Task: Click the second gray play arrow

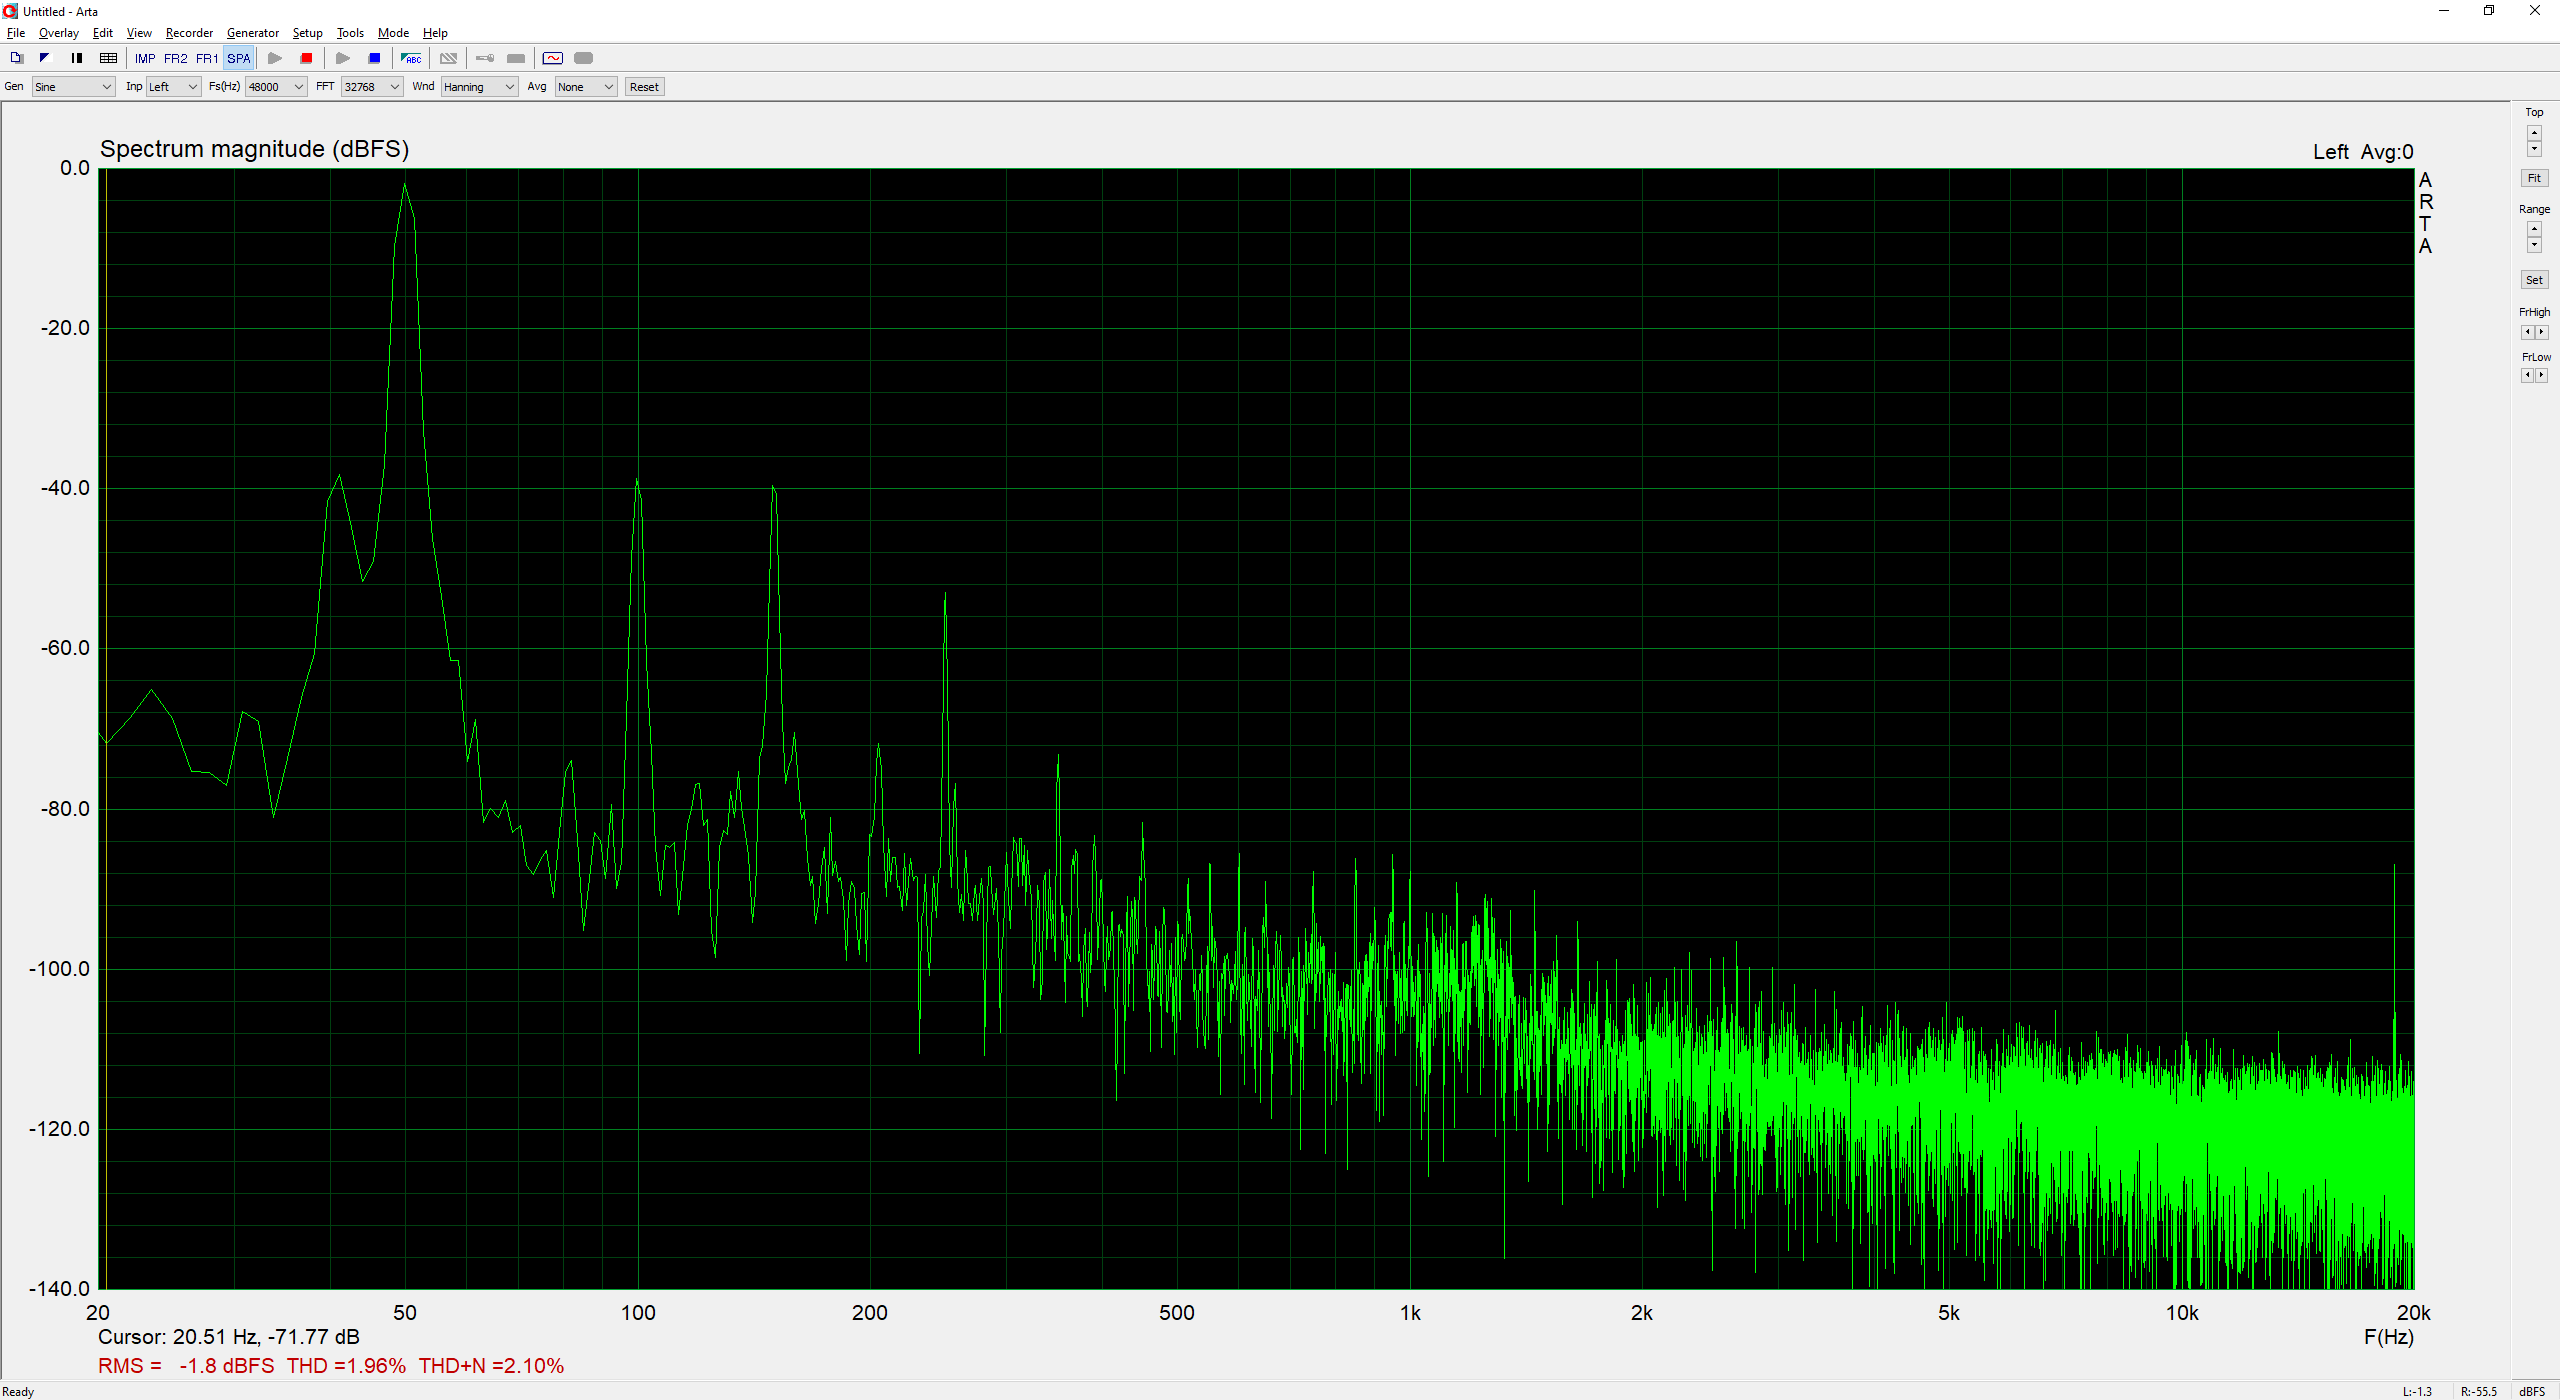Action: [343, 58]
